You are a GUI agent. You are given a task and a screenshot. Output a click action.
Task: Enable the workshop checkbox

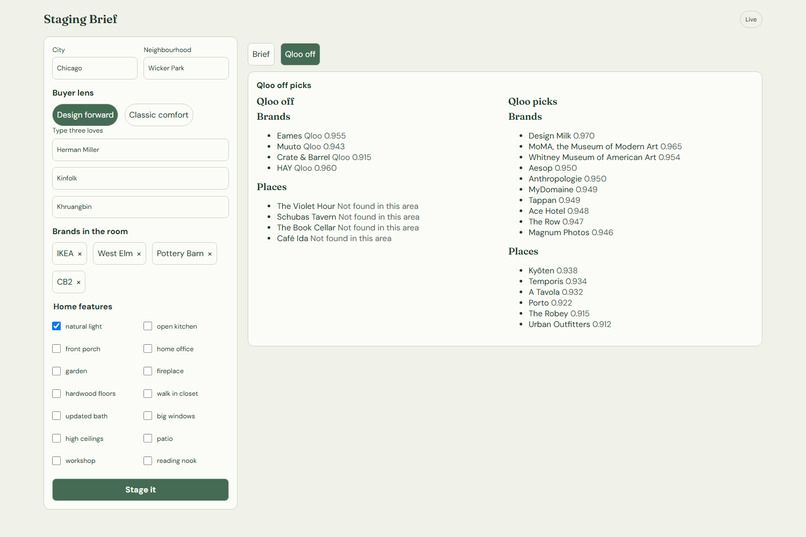tap(57, 461)
